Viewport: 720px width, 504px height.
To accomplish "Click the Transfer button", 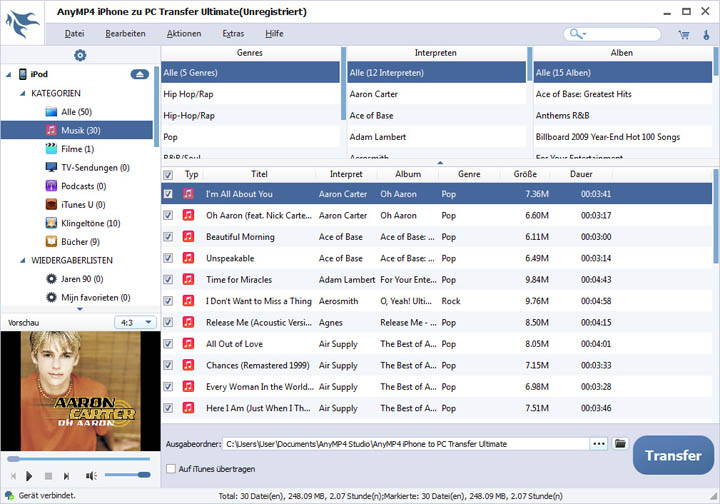I will [673, 455].
